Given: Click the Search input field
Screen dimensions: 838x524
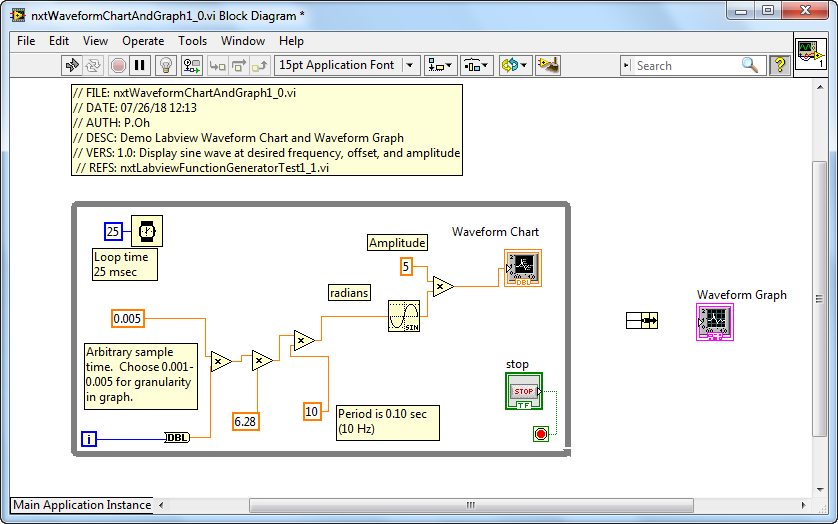Looking at the screenshot, I should (x=687, y=66).
